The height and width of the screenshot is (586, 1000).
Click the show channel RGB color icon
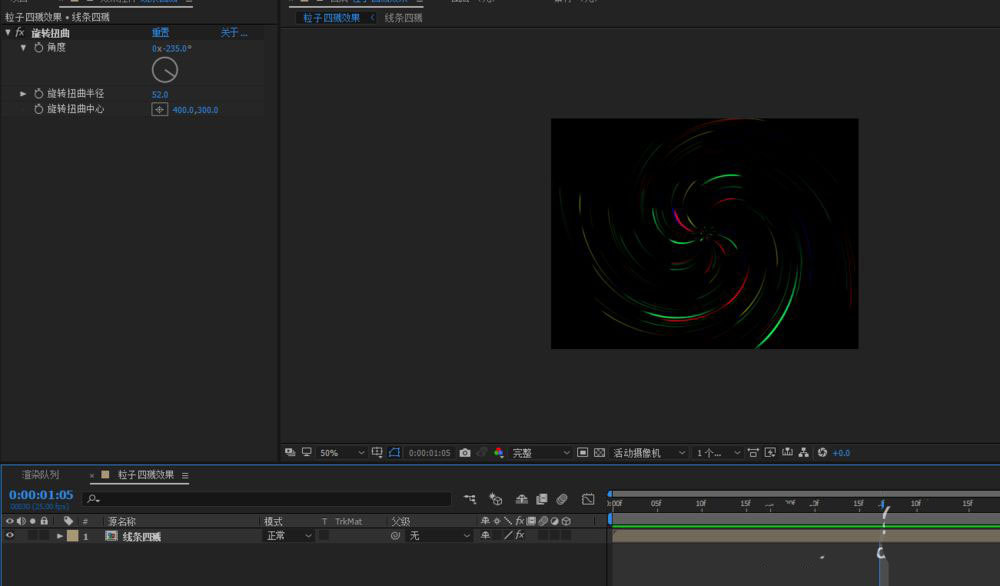point(499,453)
